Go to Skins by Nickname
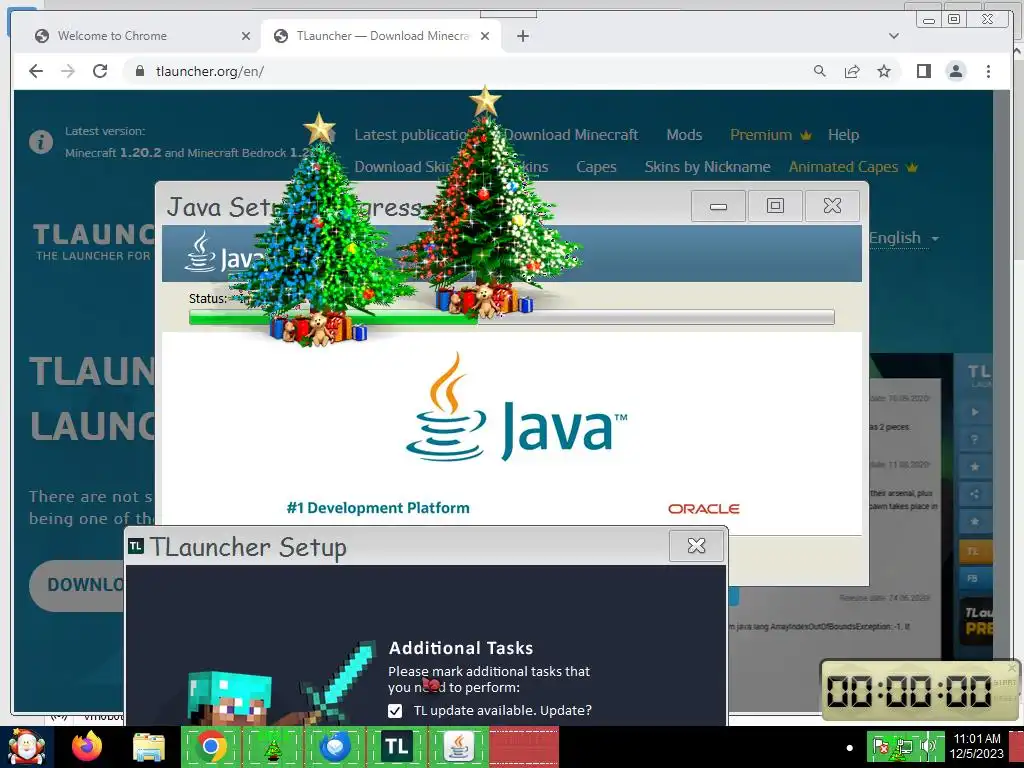 pyautogui.click(x=707, y=167)
